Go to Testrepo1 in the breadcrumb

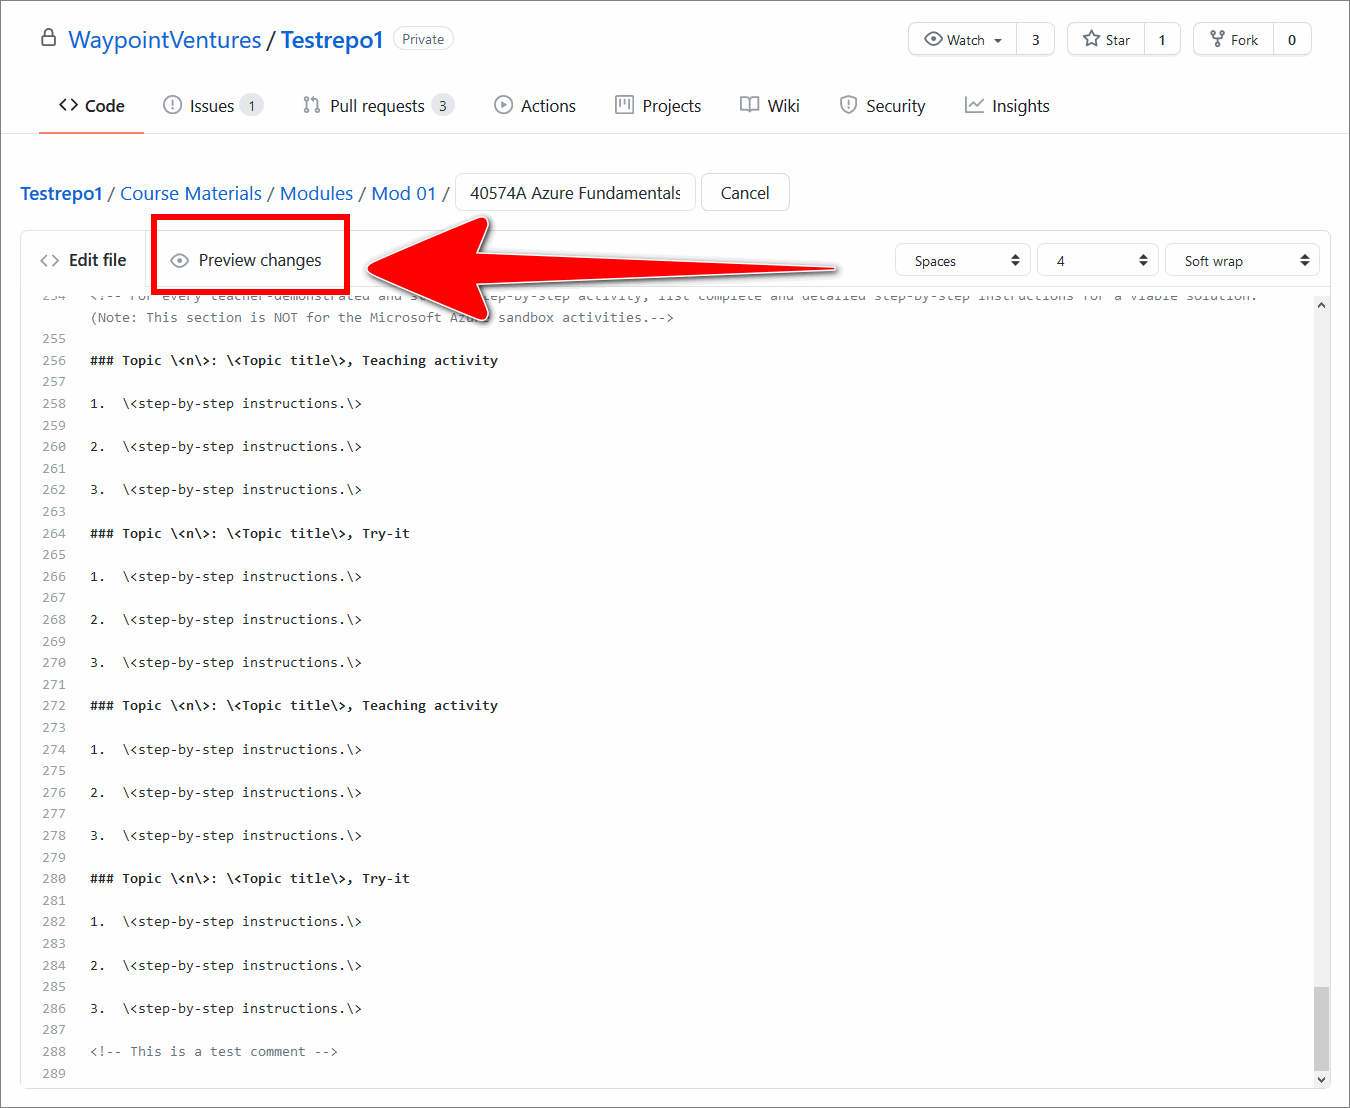(x=61, y=193)
